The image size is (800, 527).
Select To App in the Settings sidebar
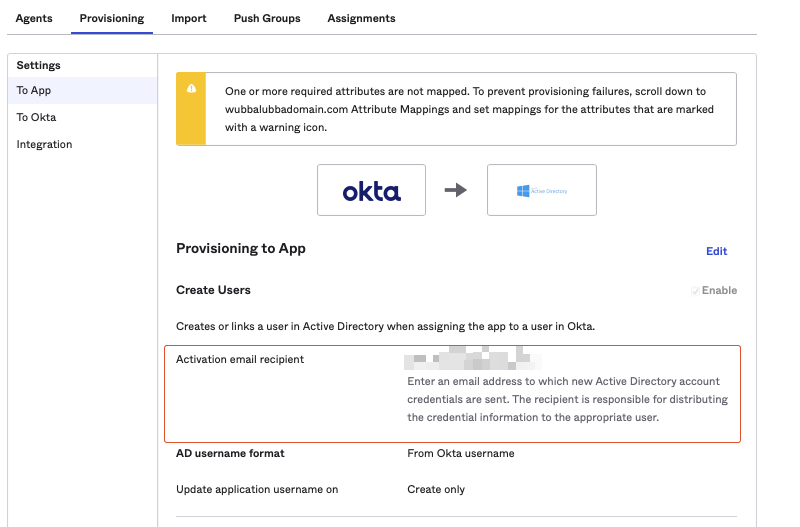pos(34,90)
